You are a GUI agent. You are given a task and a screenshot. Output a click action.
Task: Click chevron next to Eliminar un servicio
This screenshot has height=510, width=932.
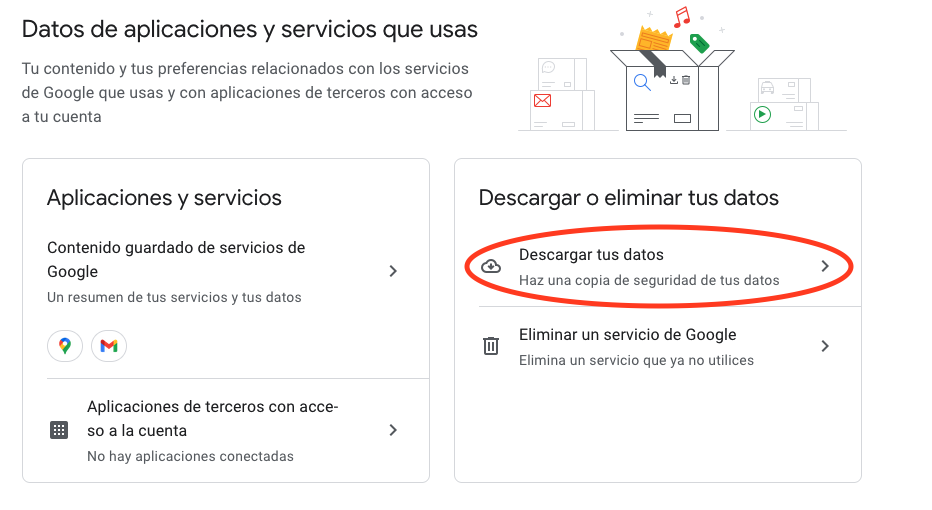coord(824,346)
